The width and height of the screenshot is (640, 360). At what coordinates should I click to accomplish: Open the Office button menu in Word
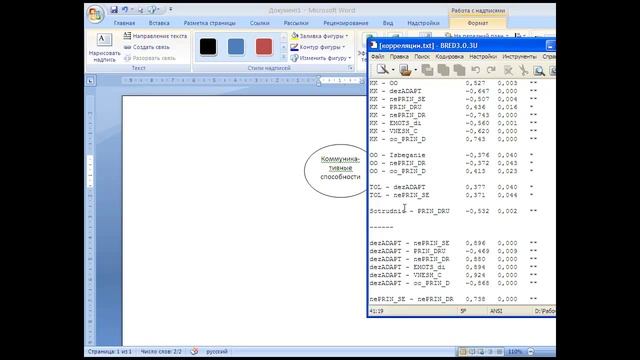95,15
